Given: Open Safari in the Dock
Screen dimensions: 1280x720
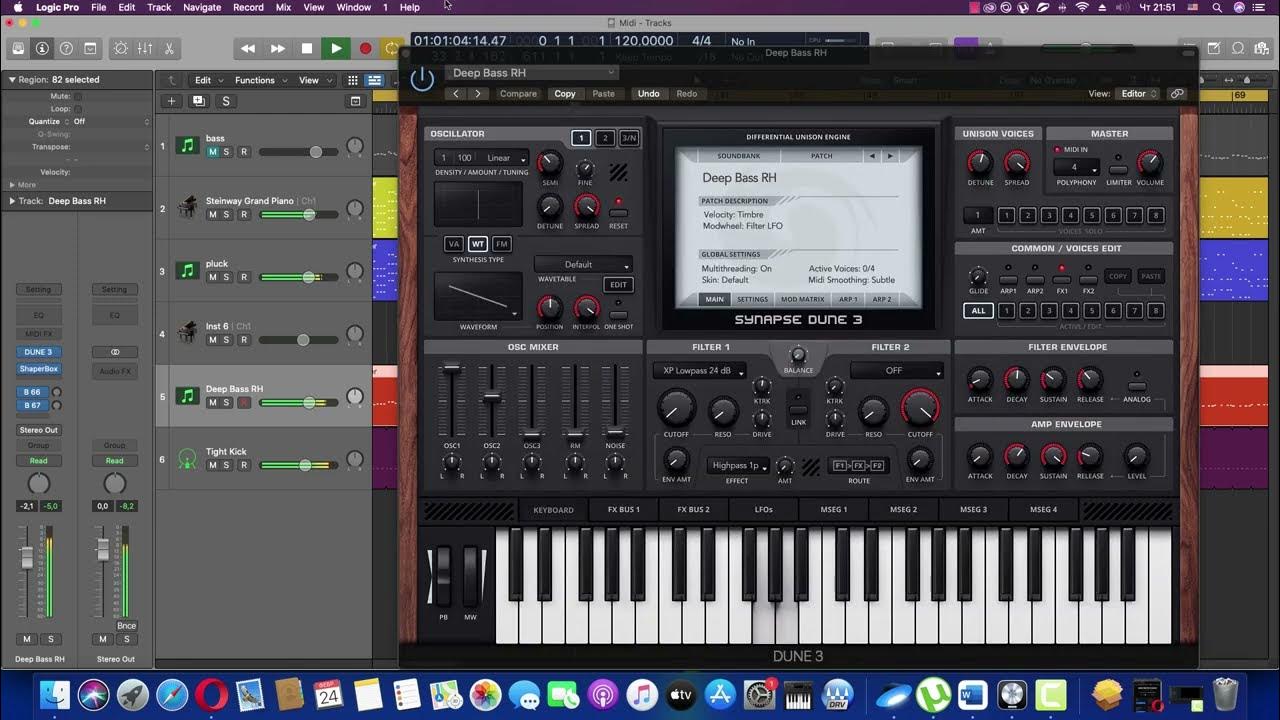Looking at the screenshot, I should (171, 694).
